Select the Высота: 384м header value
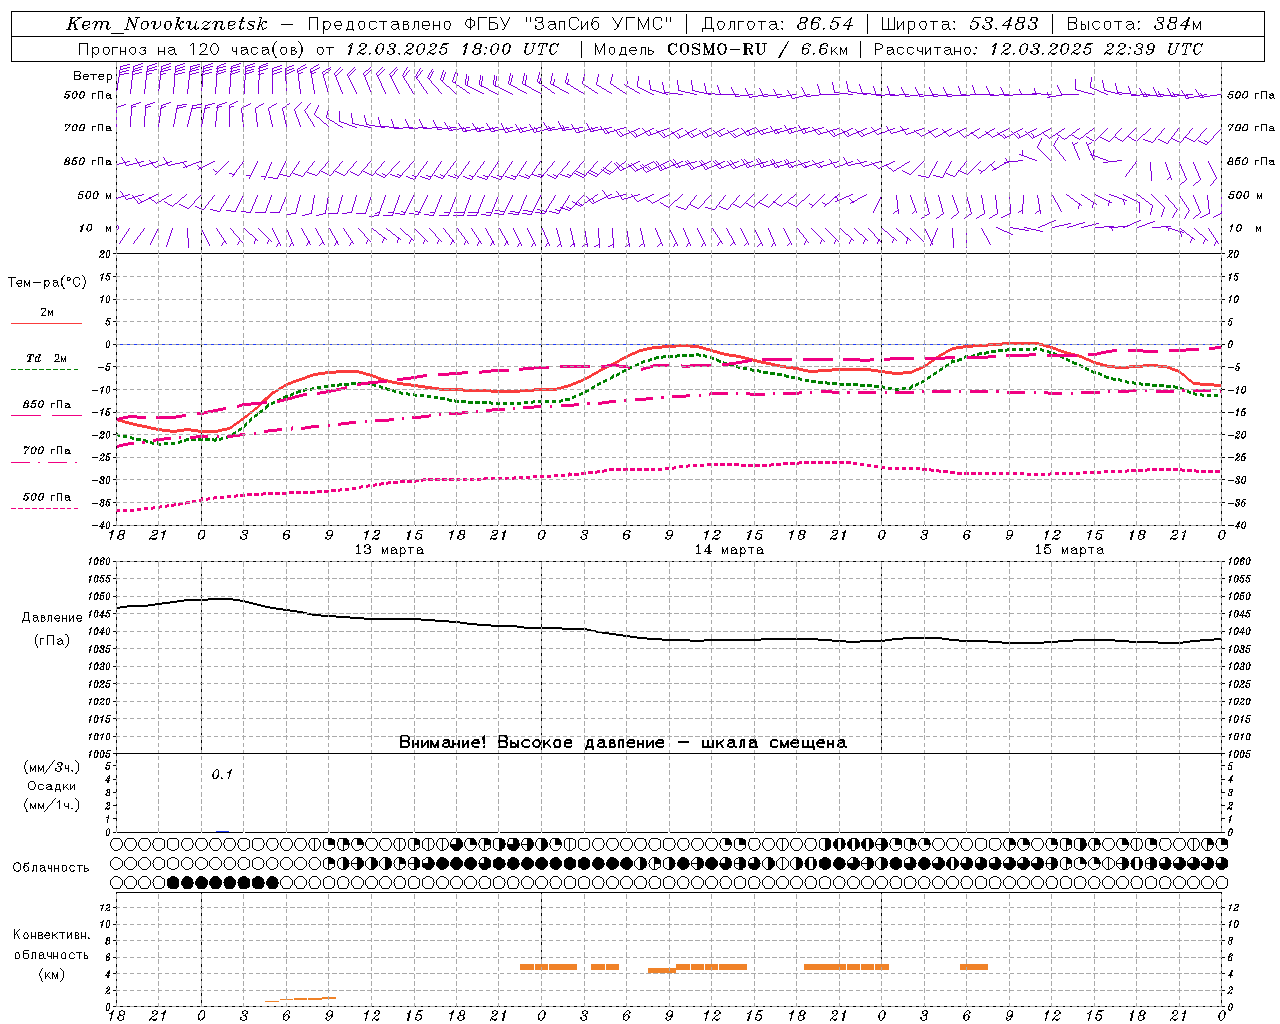Screen dimensions: 1280x1024 pos(1134,24)
